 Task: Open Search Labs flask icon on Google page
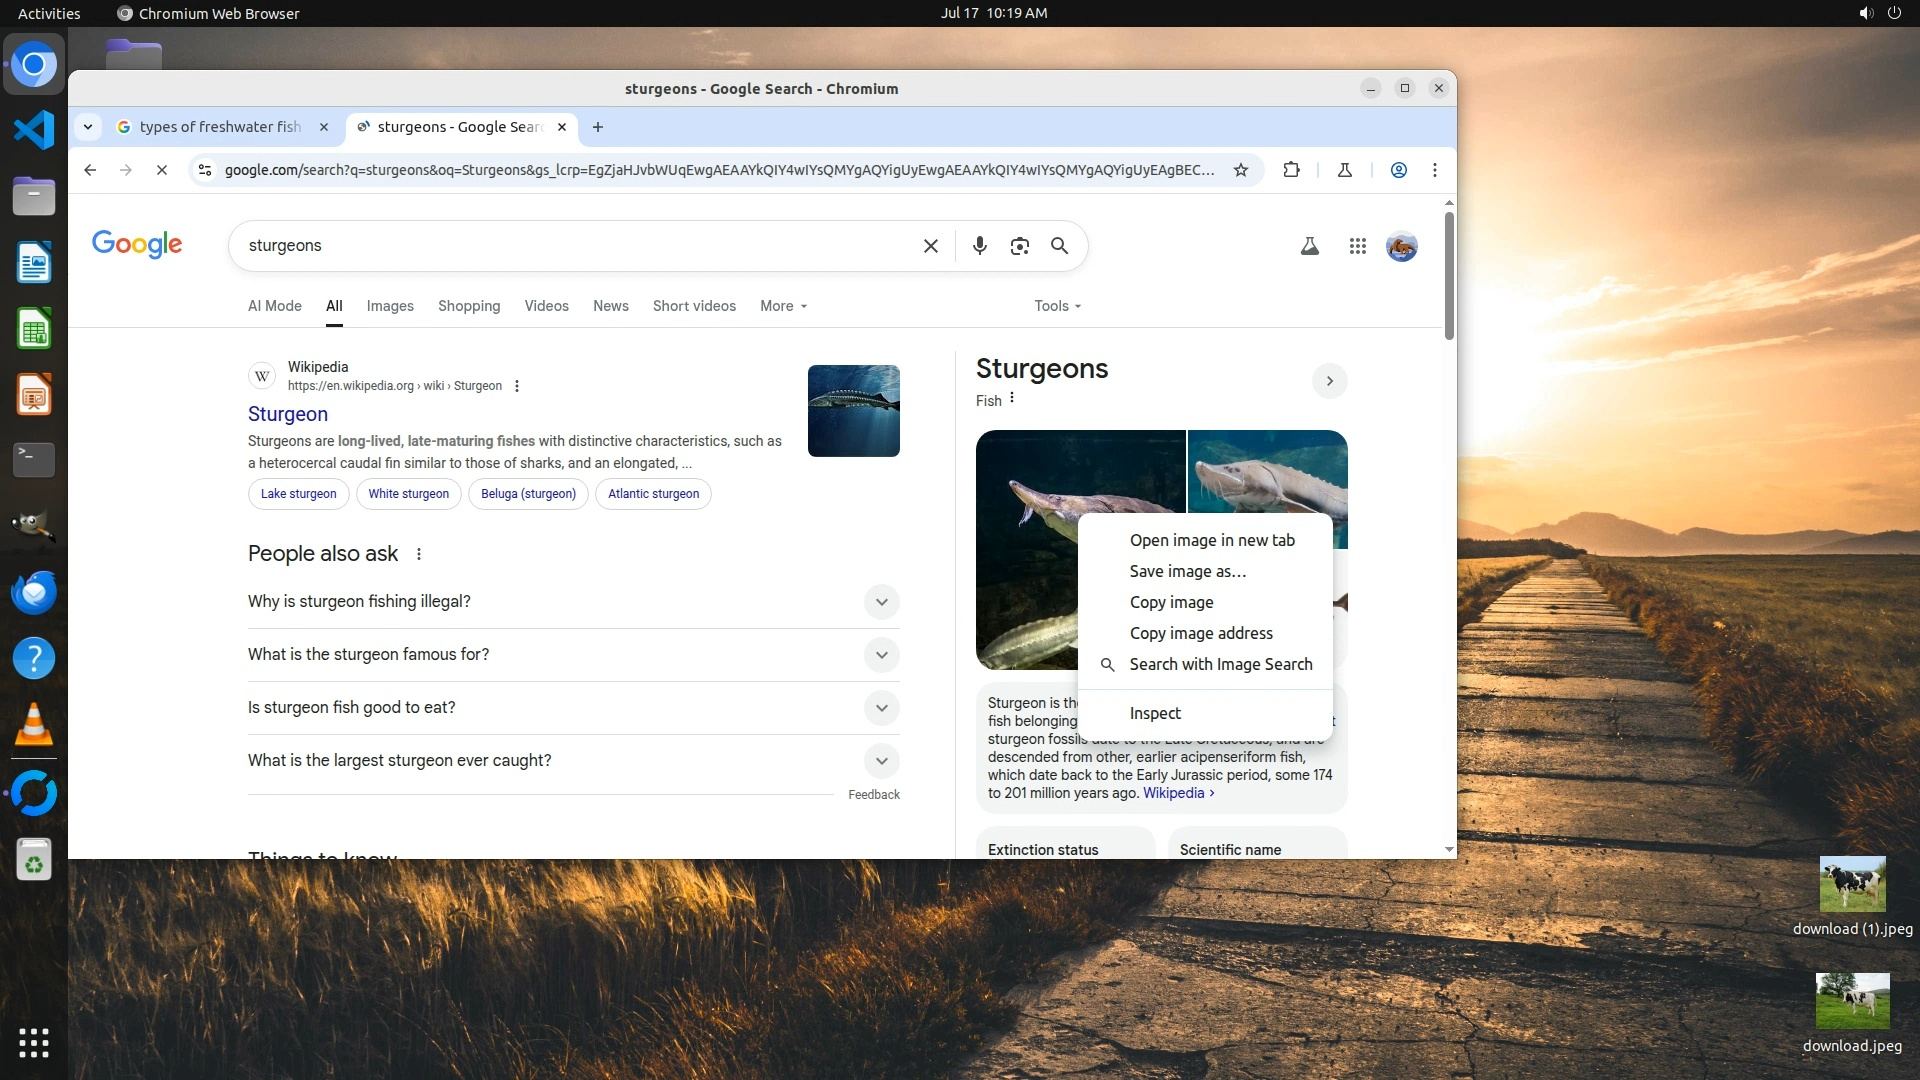tap(1309, 246)
